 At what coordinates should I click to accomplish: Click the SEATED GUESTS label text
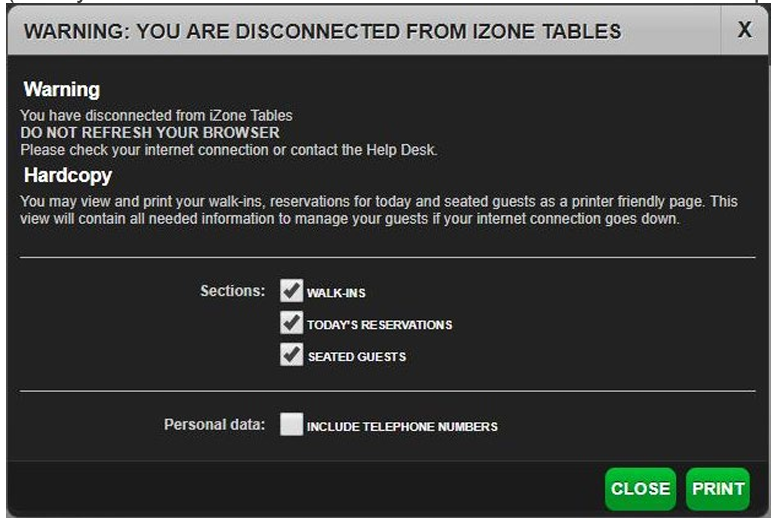[x=356, y=357]
